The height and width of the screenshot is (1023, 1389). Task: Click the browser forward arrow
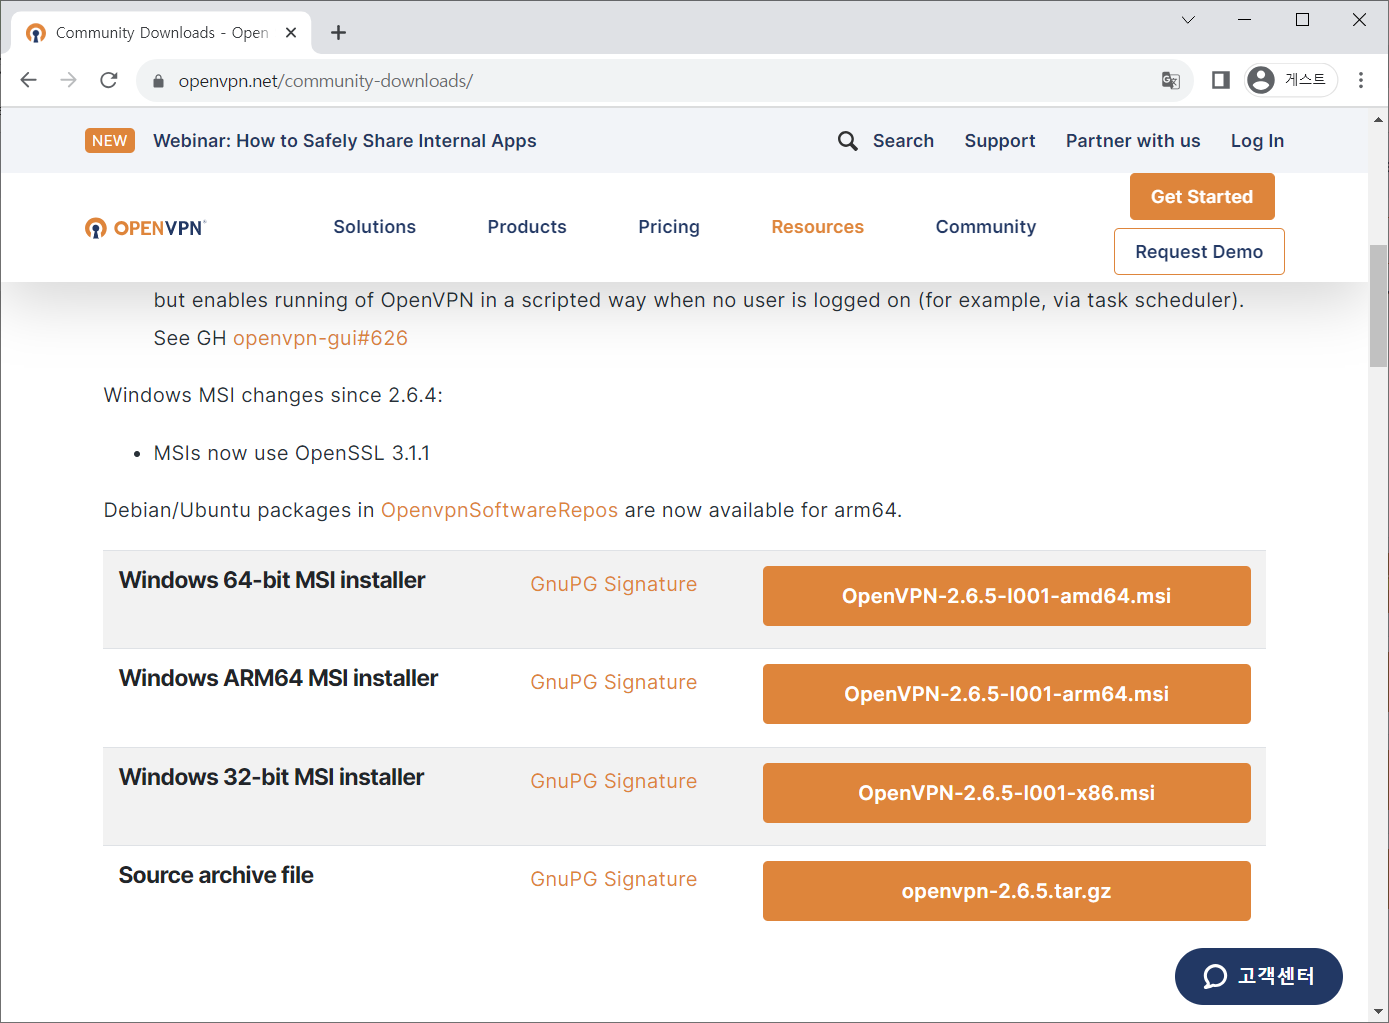tap(68, 80)
